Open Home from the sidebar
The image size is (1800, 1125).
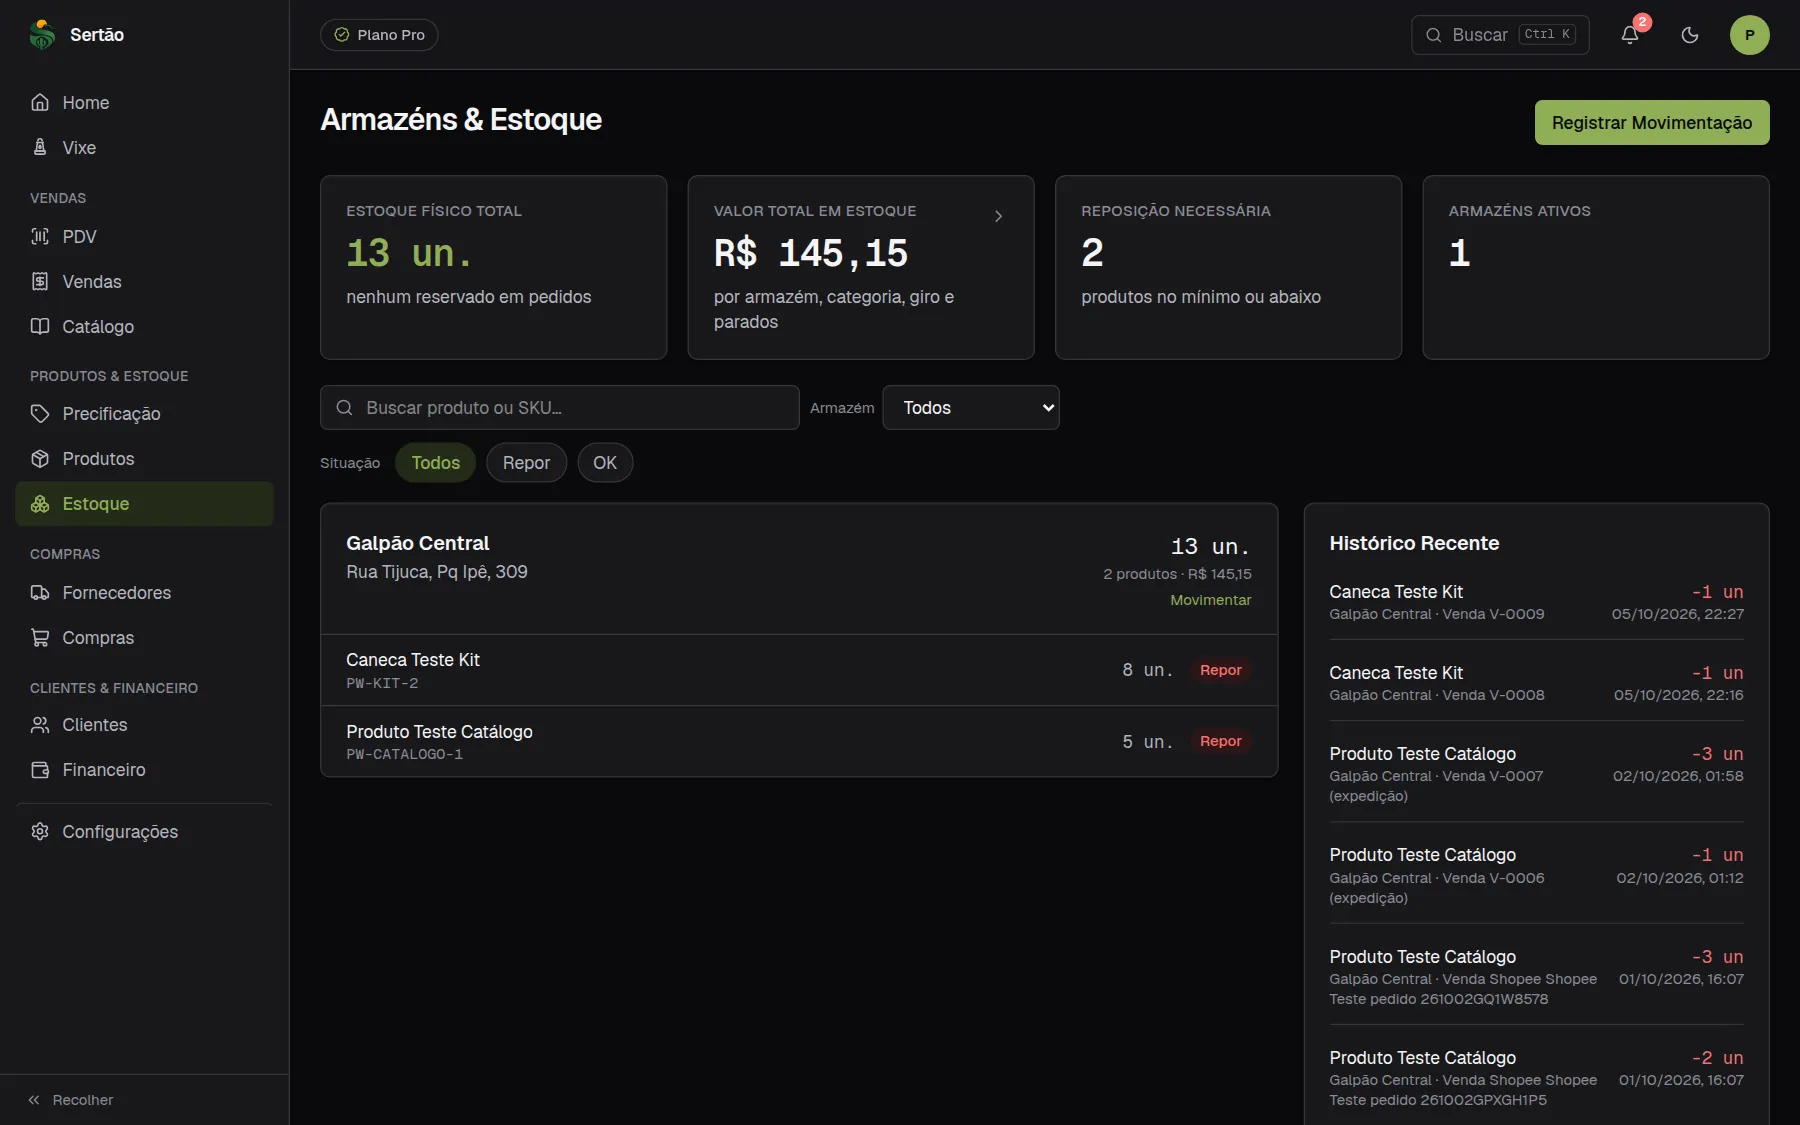pyautogui.click(x=144, y=103)
